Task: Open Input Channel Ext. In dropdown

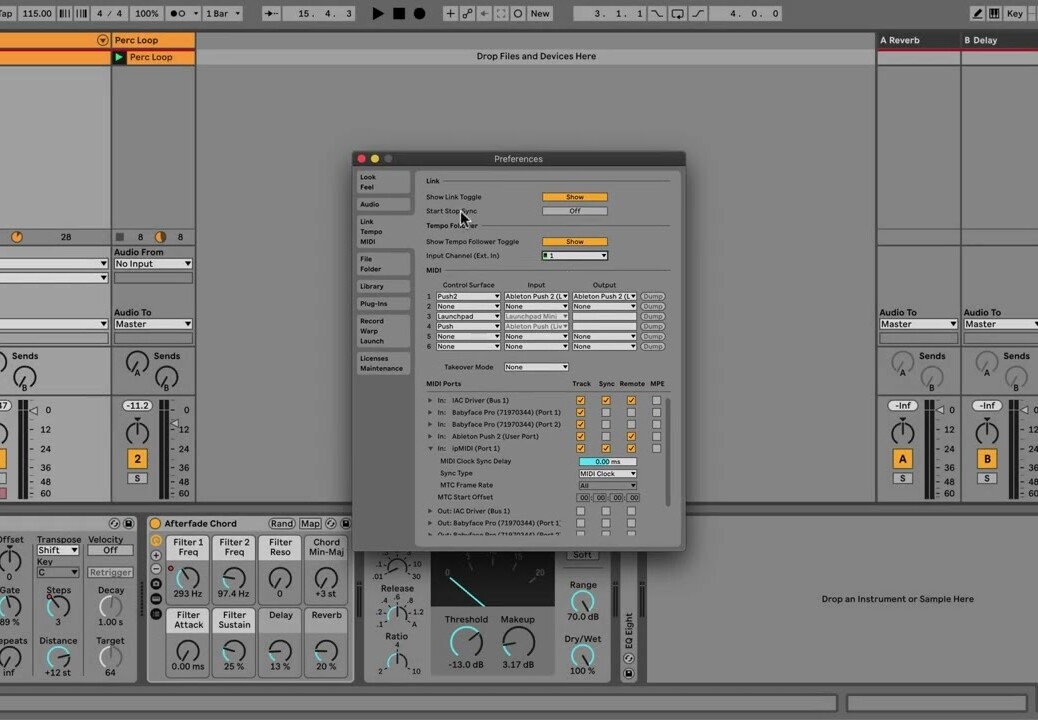Action: pyautogui.click(x=575, y=255)
